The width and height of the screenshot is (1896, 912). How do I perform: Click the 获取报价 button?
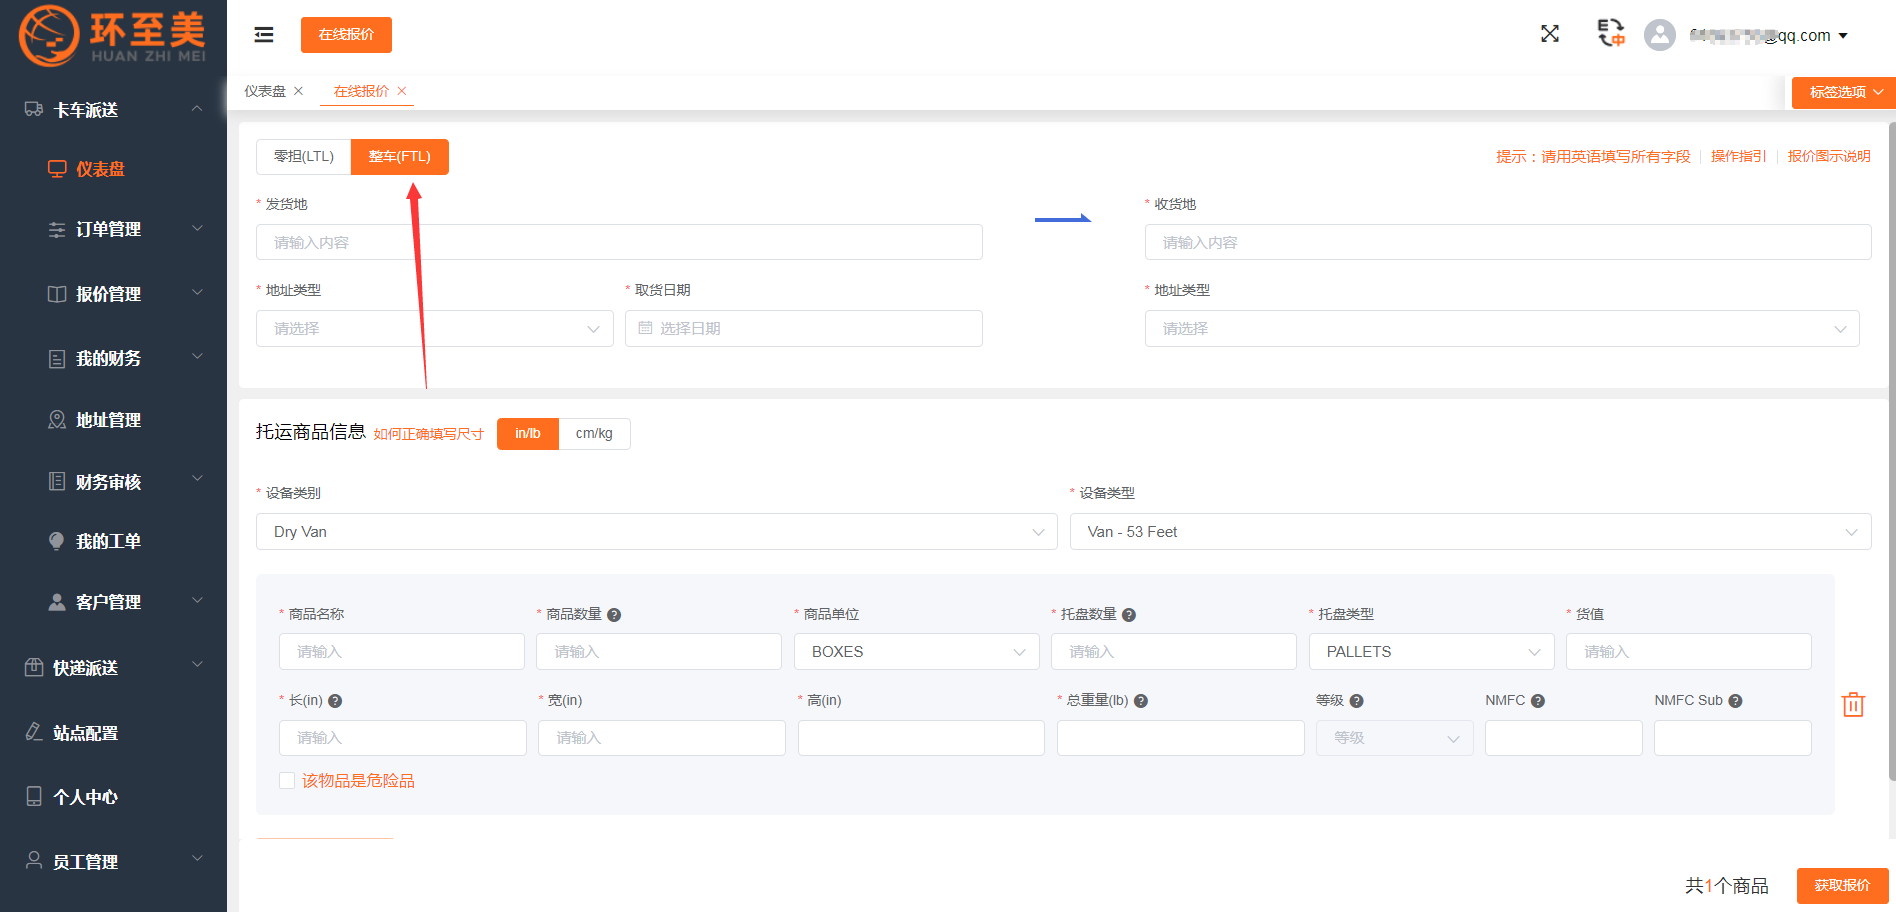click(x=1842, y=886)
